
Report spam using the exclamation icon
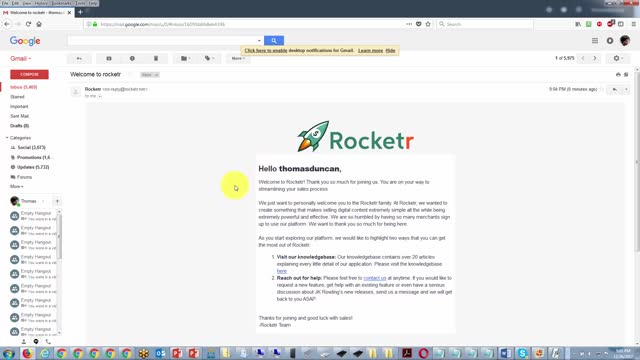pyautogui.click(x=132, y=58)
